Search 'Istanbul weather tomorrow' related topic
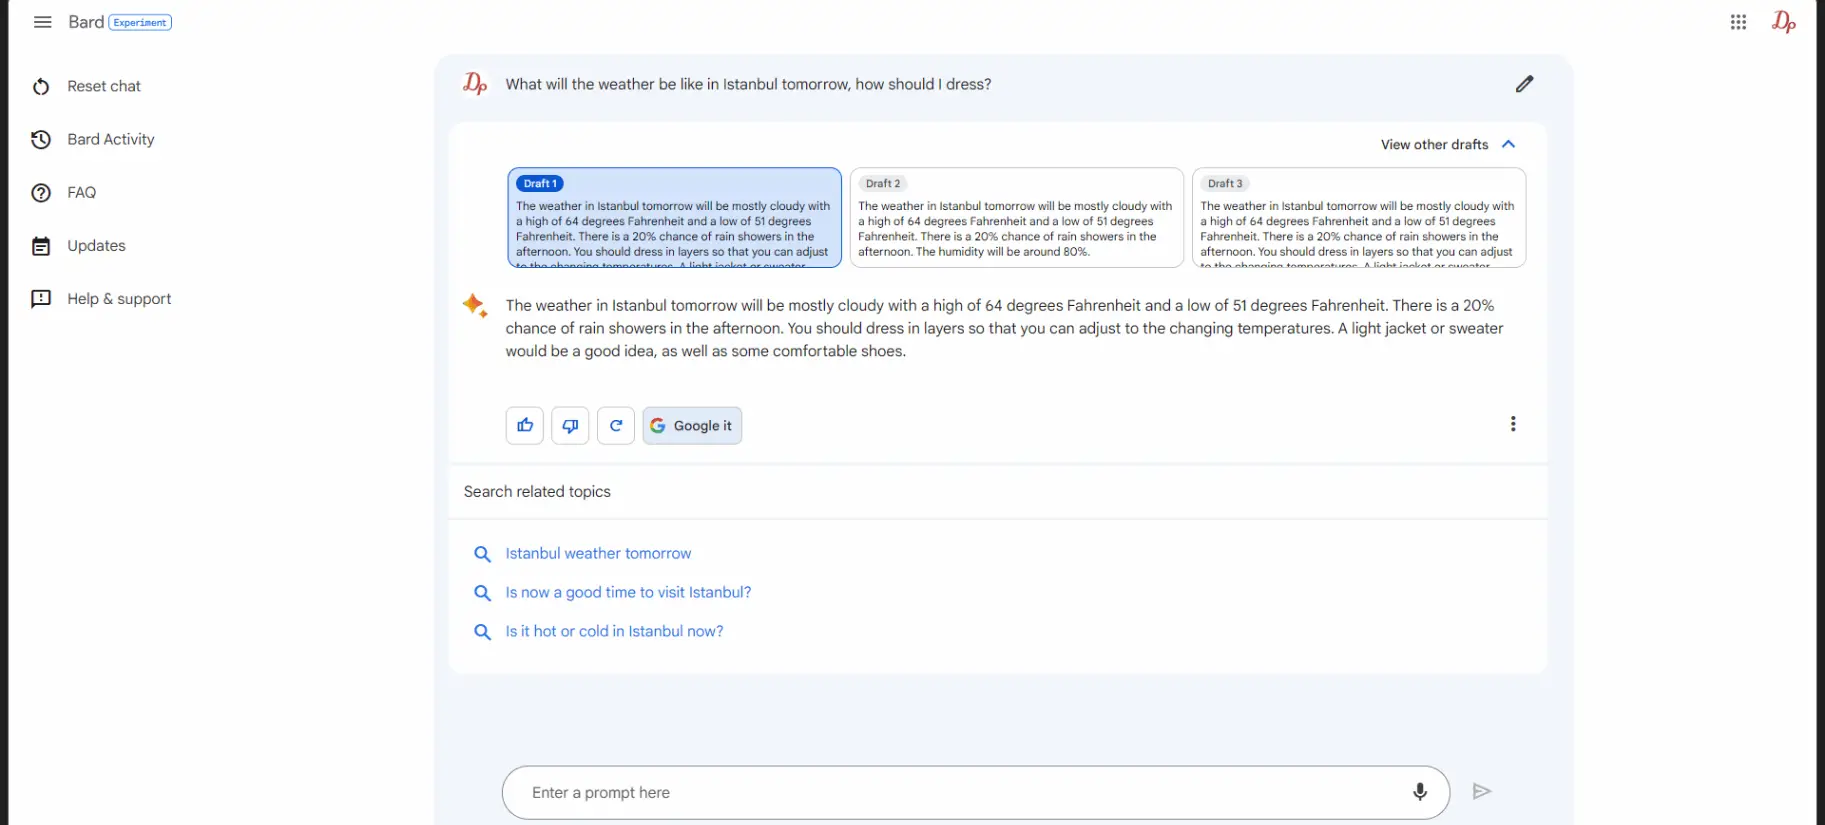Viewport: 1825px width, 825px height. point(598,553)
